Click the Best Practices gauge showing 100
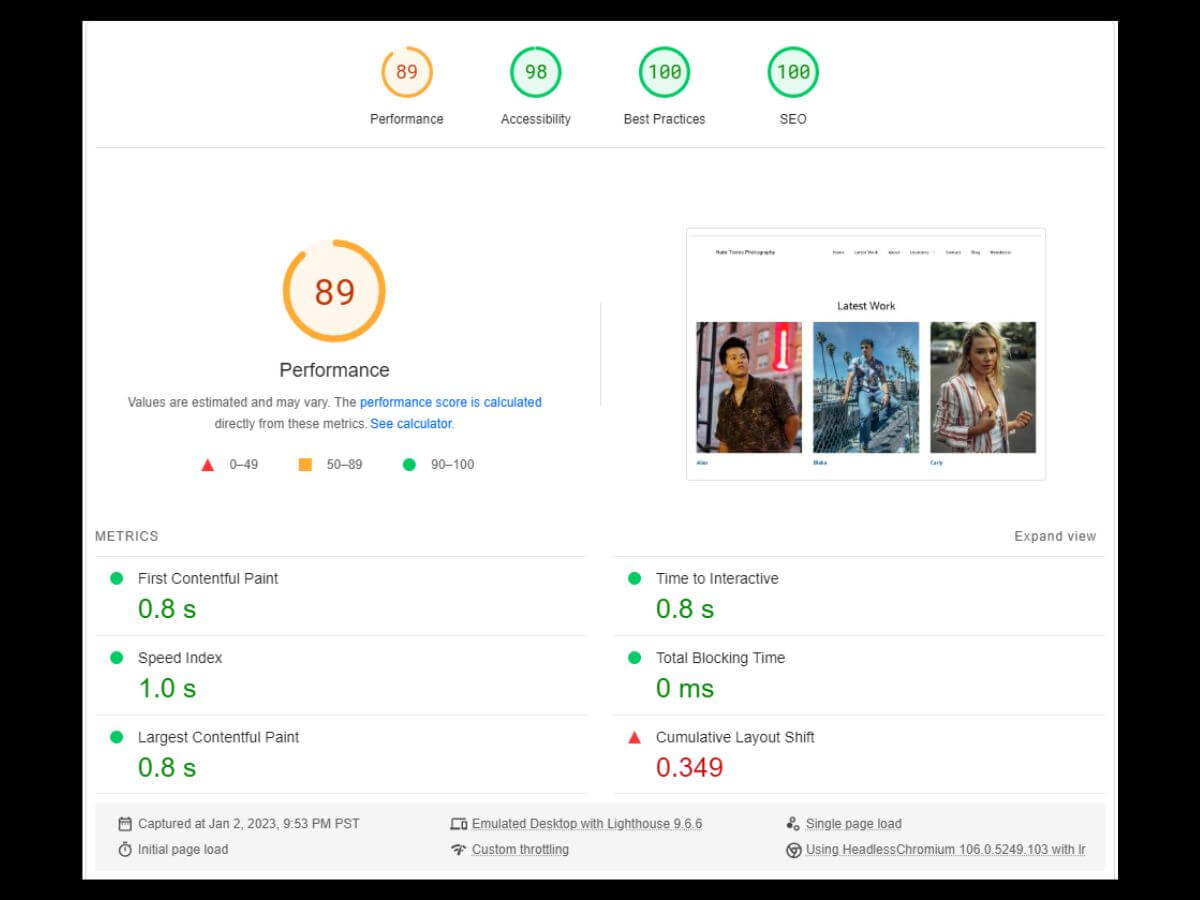Viewport: 1200px width, 900px height. pyautogui.click(x=664, y=72)
